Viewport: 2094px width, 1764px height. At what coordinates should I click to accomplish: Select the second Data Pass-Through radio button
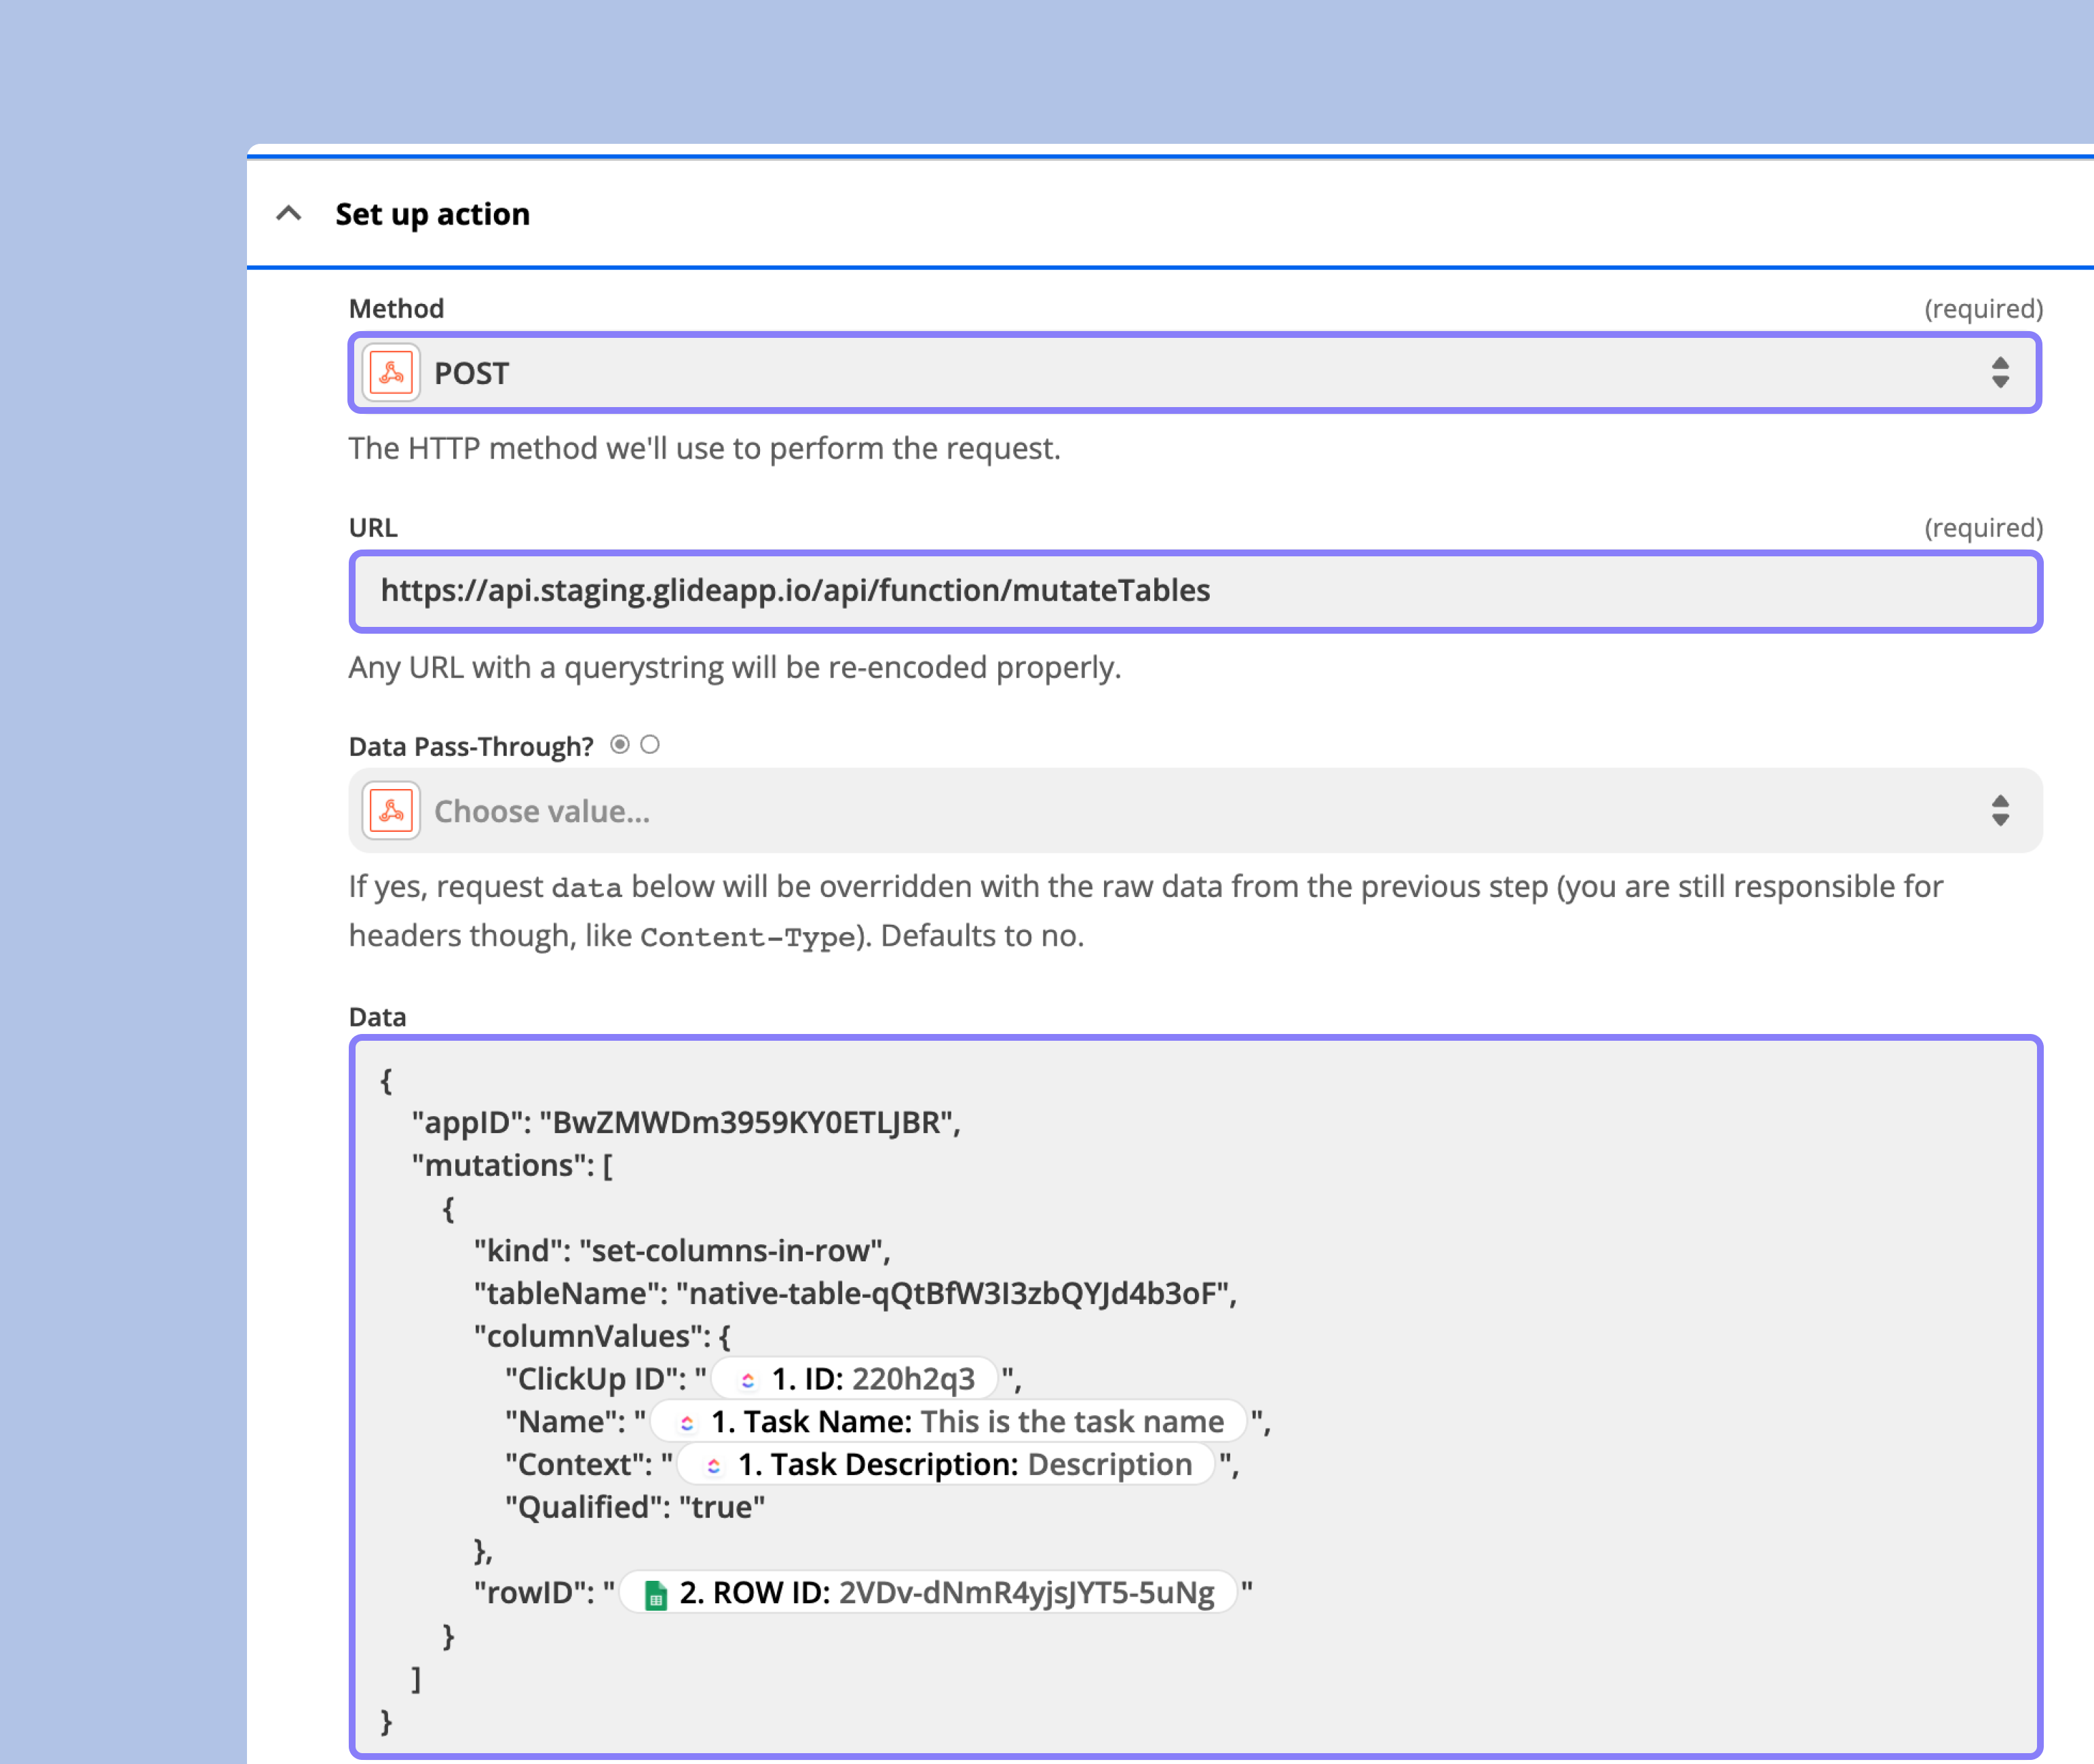(x=650, y=745)
